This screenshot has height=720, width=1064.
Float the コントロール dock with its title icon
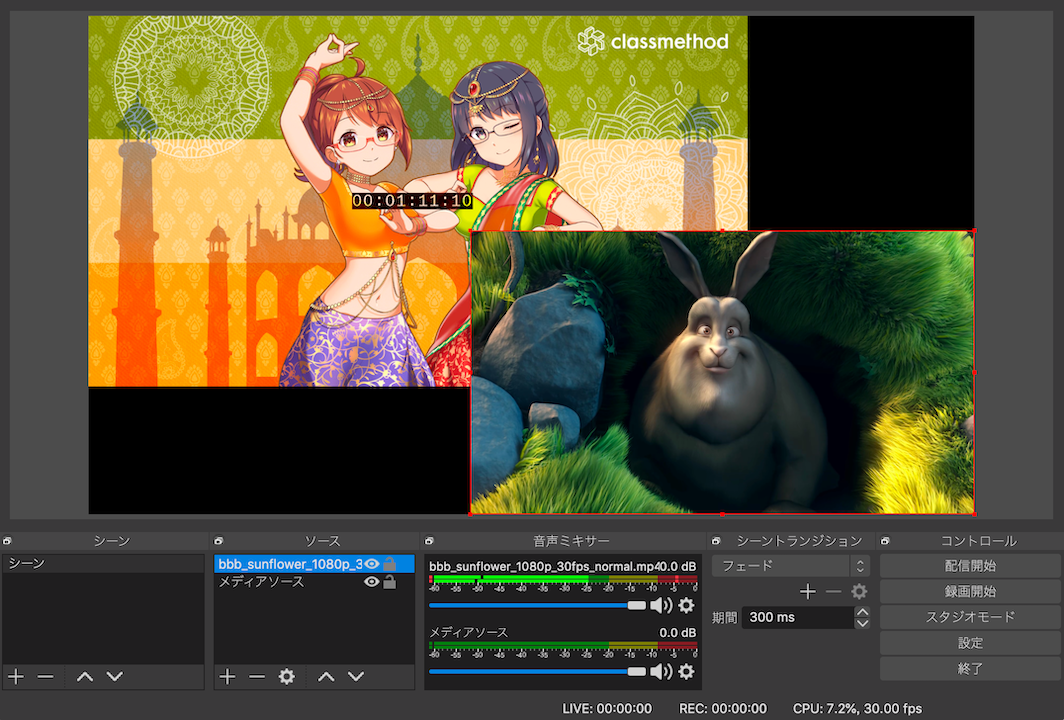tap(886, 541)
